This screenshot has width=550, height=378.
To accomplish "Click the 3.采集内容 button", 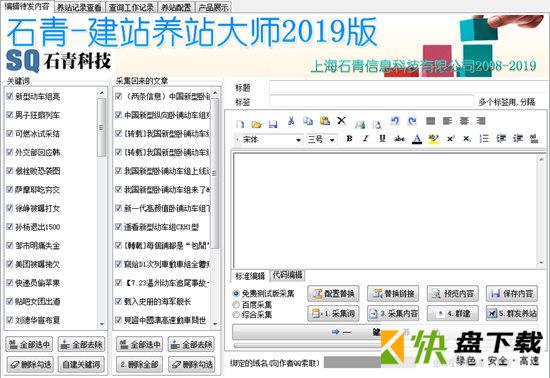I will coord(393,313).
